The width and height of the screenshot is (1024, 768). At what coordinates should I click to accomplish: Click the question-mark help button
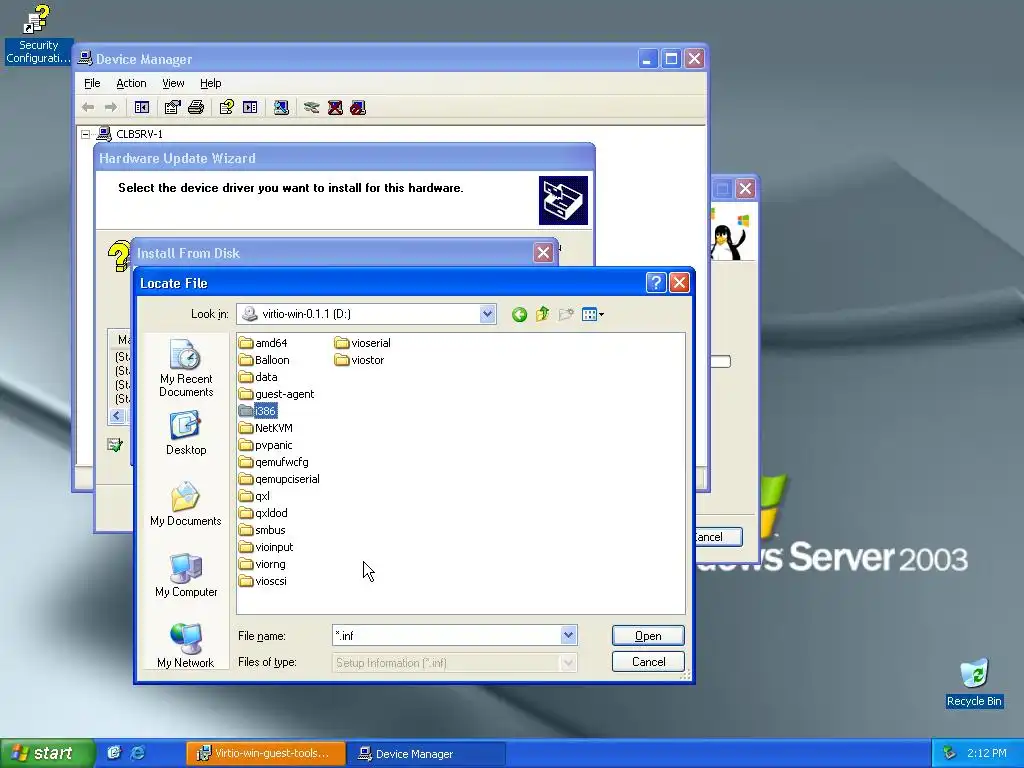coord(656,283)
